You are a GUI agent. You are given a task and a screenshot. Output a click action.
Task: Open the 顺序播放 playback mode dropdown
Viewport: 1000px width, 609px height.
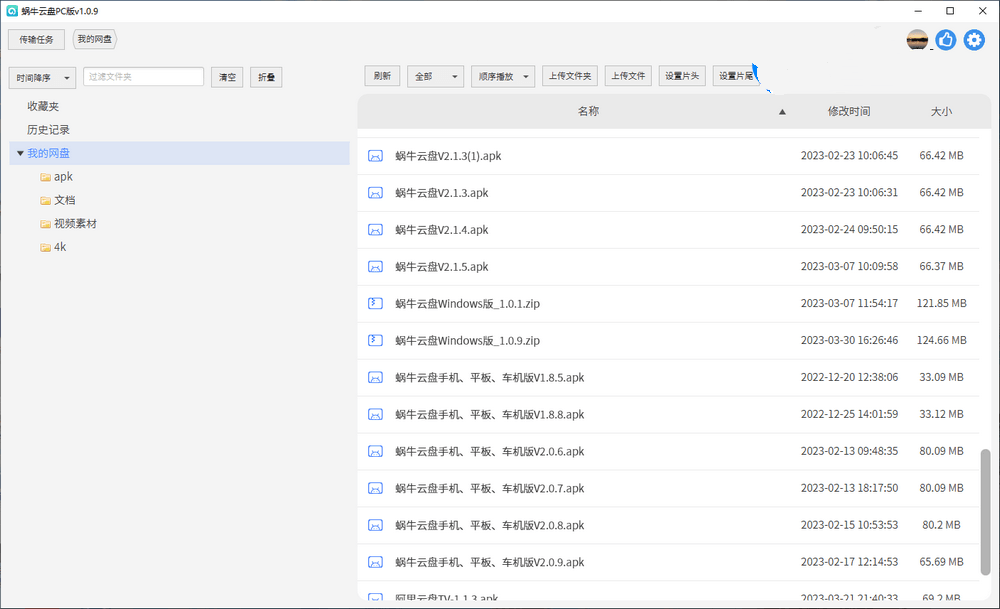point(502,75)
